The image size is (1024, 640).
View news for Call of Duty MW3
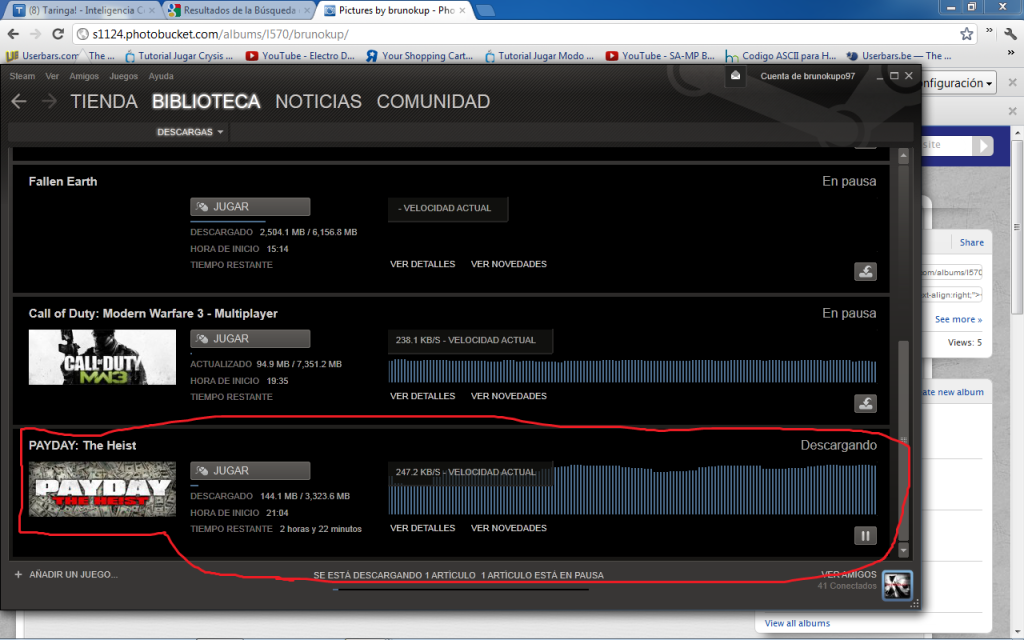point(509,396)
